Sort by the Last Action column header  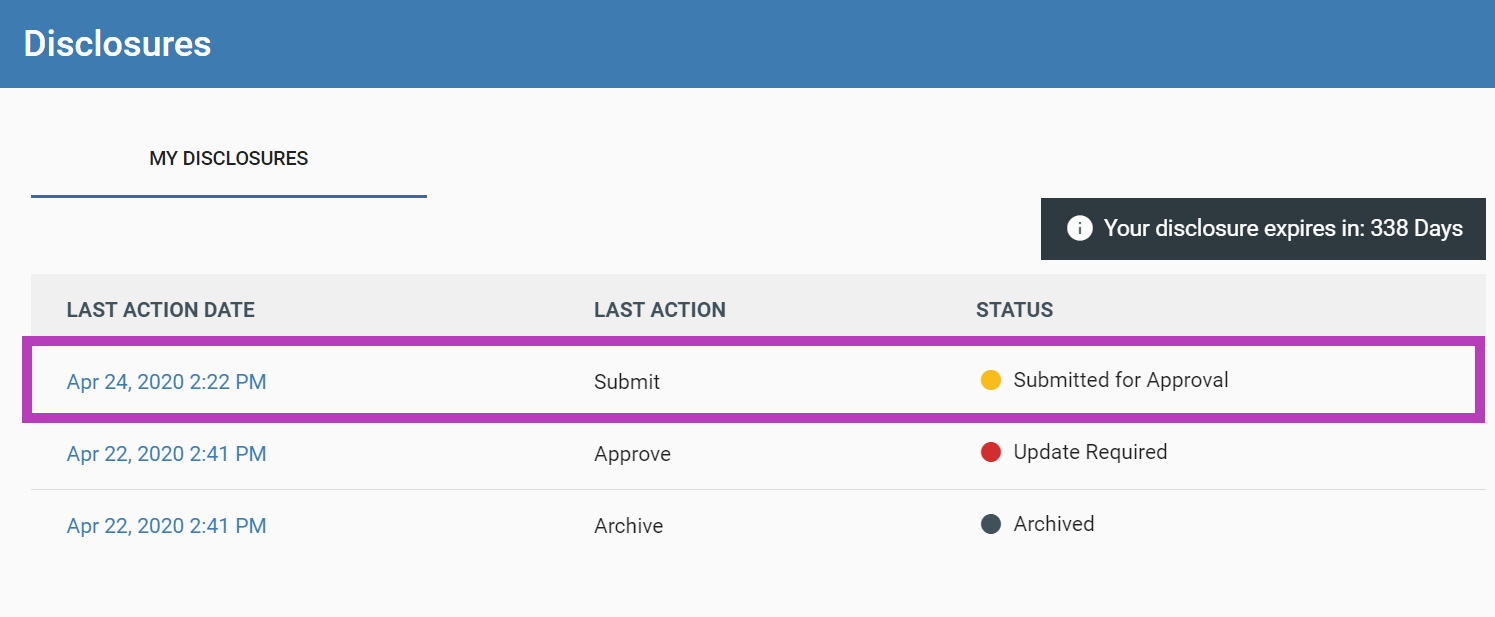click(660, 310)
